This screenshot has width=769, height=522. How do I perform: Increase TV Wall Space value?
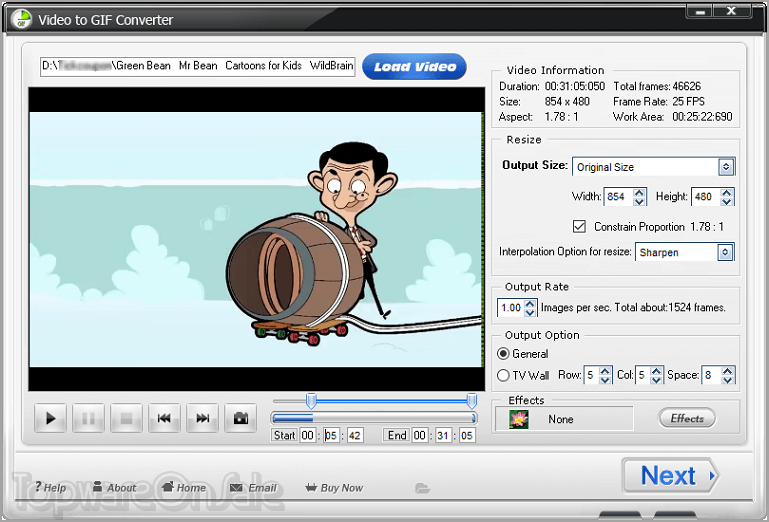[x=728, y=371]
